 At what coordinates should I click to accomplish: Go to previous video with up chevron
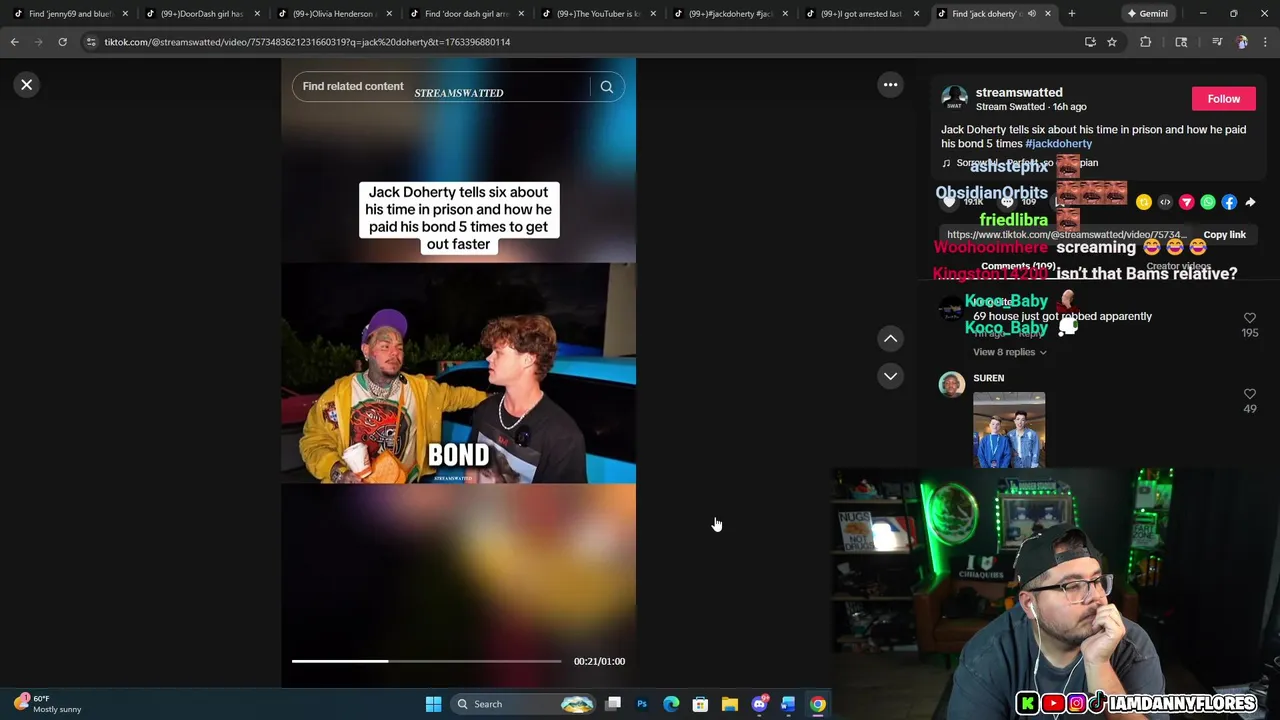click(x=890, y=339)
